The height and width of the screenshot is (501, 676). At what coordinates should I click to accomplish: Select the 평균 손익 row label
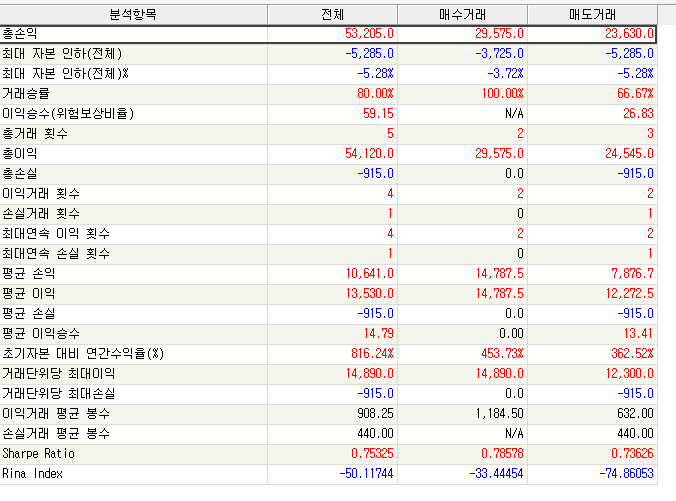29,273
